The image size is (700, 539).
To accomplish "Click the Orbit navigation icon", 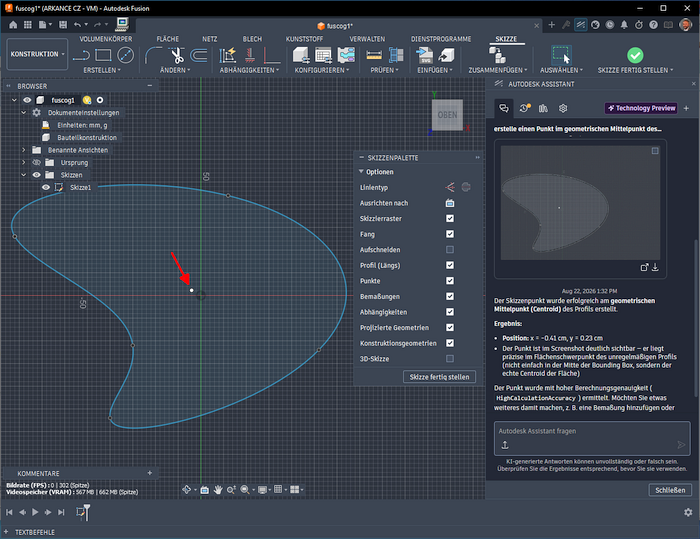I will coord(187,489).
